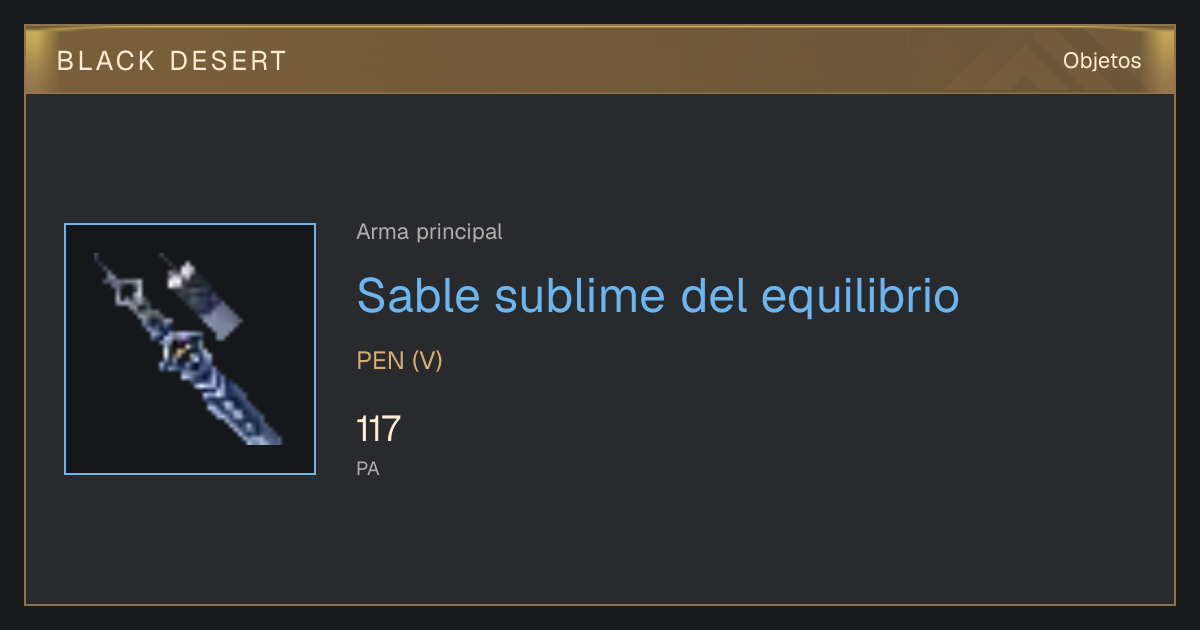Select the sable item icon thumbnail
The height and width of the screenshot is (630, 1200).
tap(190, 349)
